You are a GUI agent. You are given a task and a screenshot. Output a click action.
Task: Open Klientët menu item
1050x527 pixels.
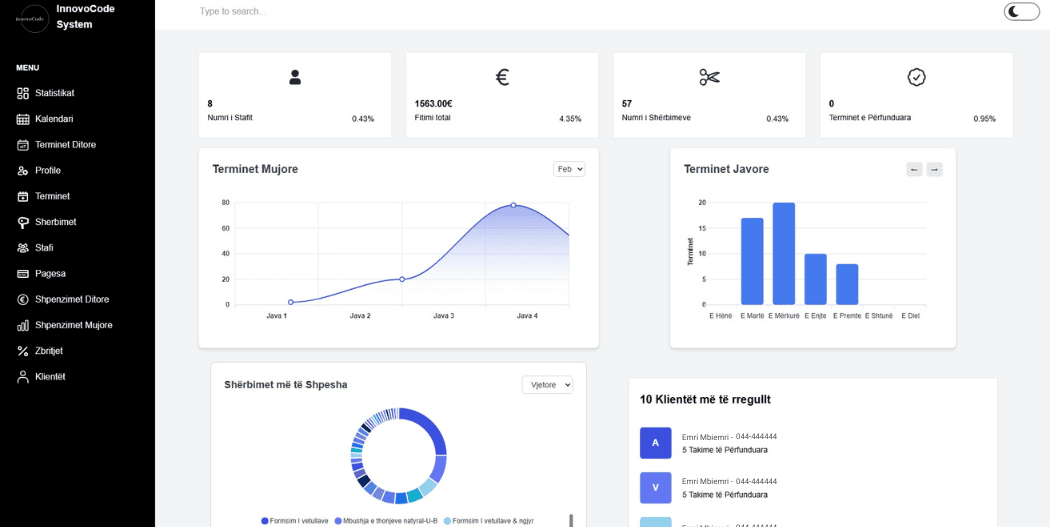[50, 377]
